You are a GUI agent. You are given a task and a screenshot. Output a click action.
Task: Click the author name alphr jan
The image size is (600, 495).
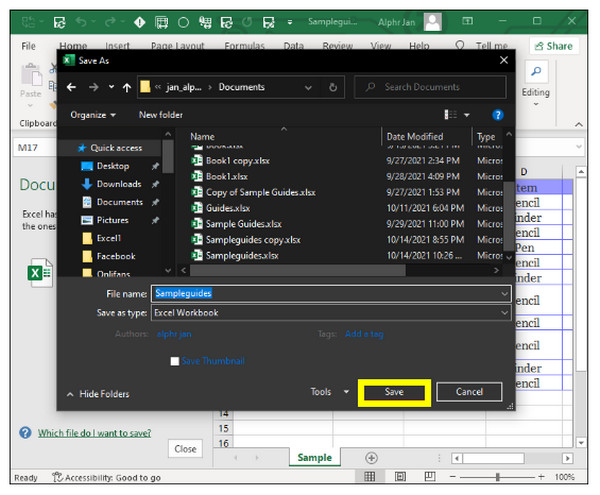coord(174,334)
